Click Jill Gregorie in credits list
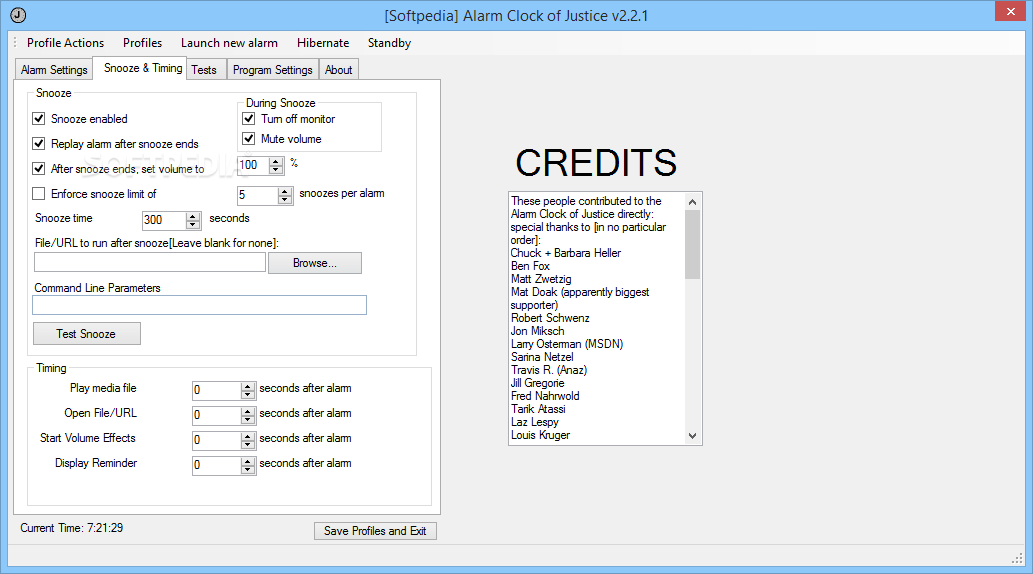The image size is (1033, 574). (538, 383)
